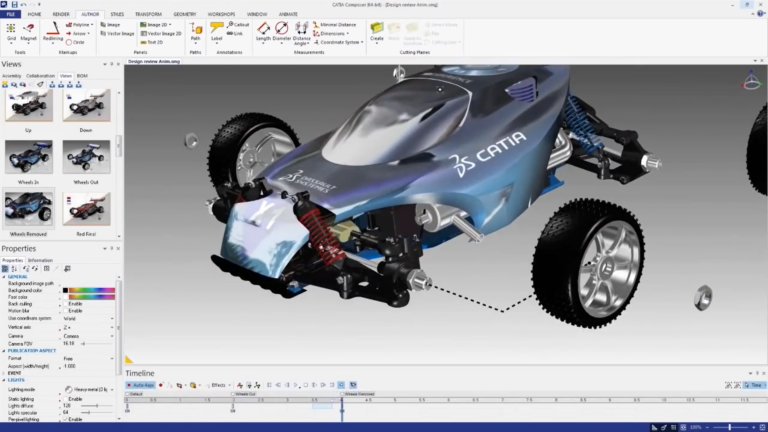The height and width of the screenshot is (432, 768).
Task: Switch to the ANIMATE ribbon tab
Action: 288,14
